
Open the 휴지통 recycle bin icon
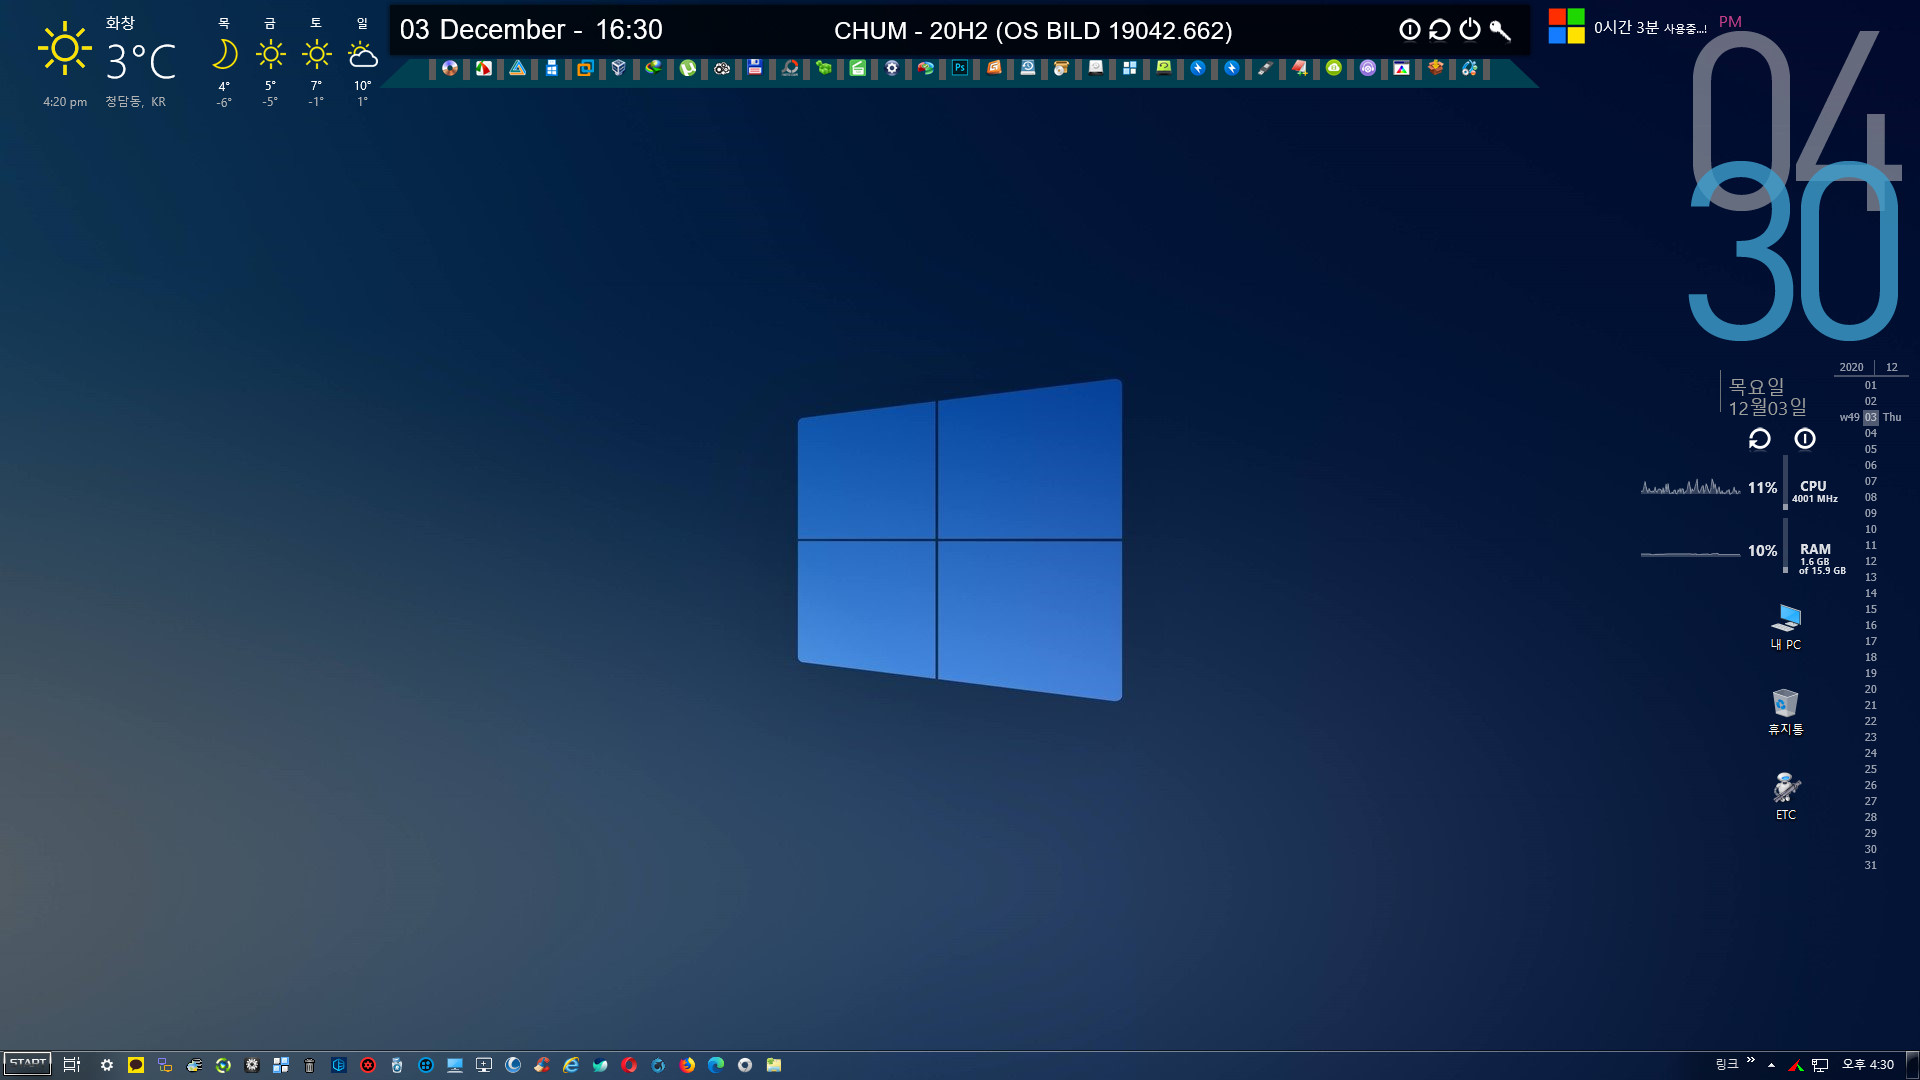(1786, 712)
